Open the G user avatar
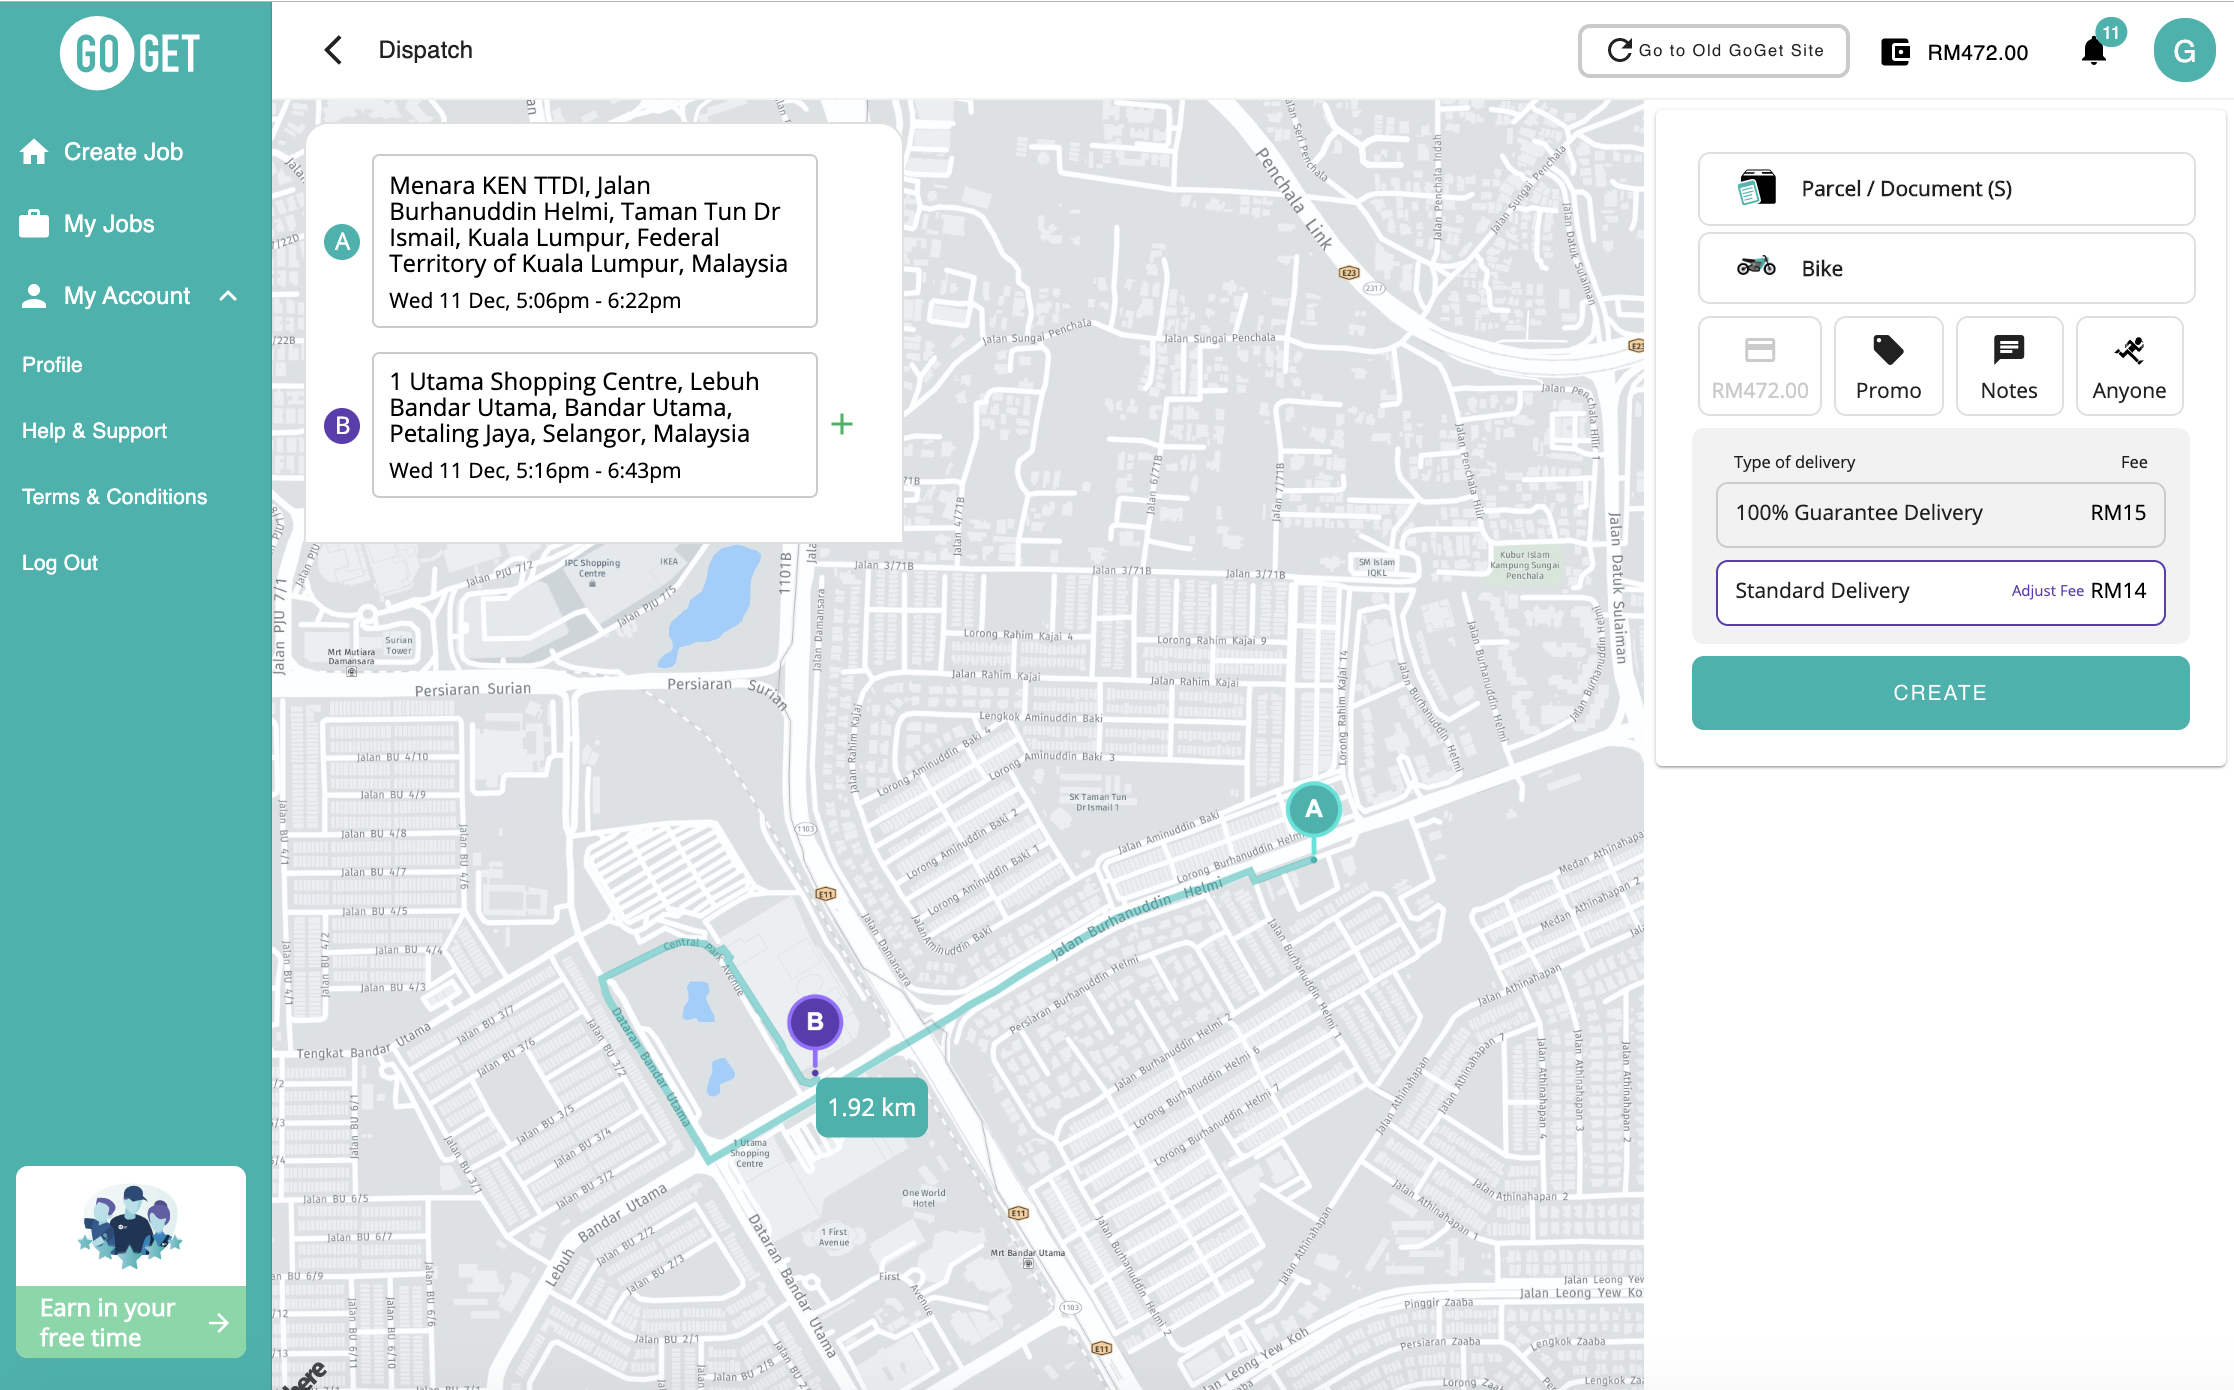Image resolution: width=2234 pixels, height=1390 pixels. [2184, 51]
